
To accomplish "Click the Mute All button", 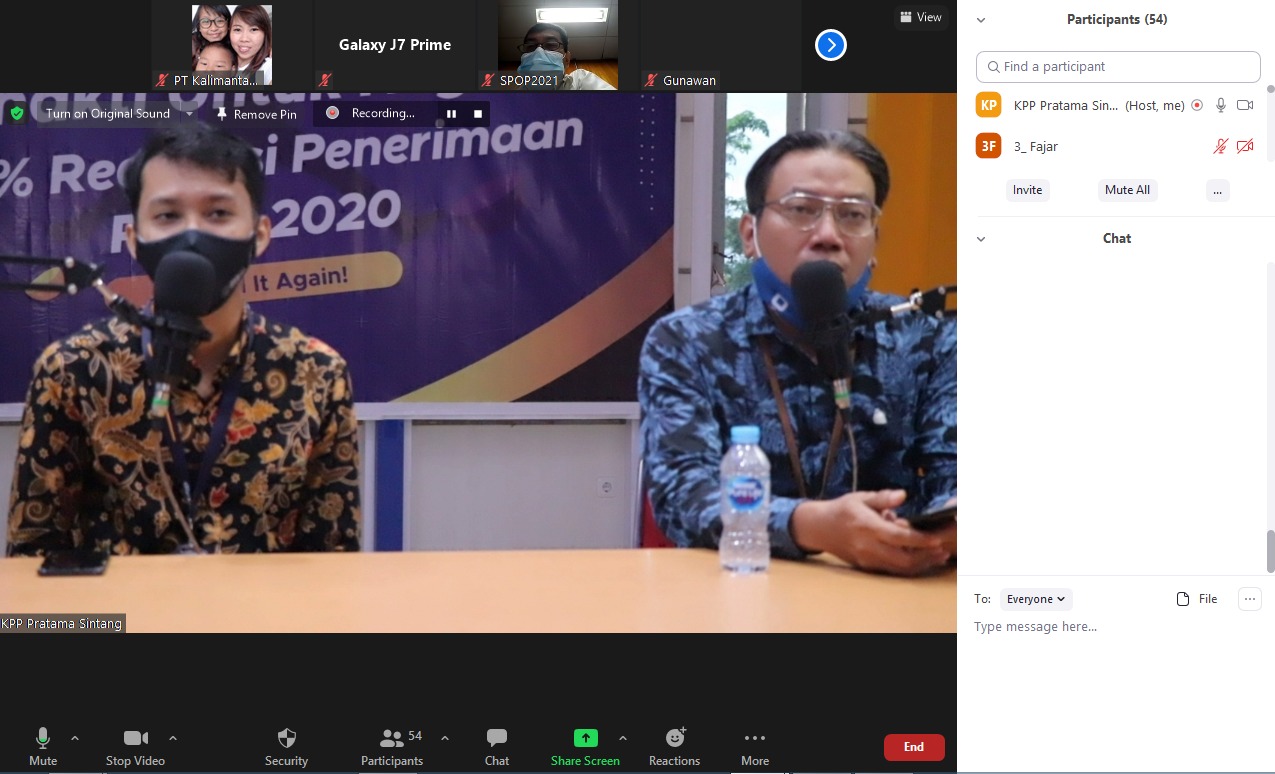I will point(1127,190).
